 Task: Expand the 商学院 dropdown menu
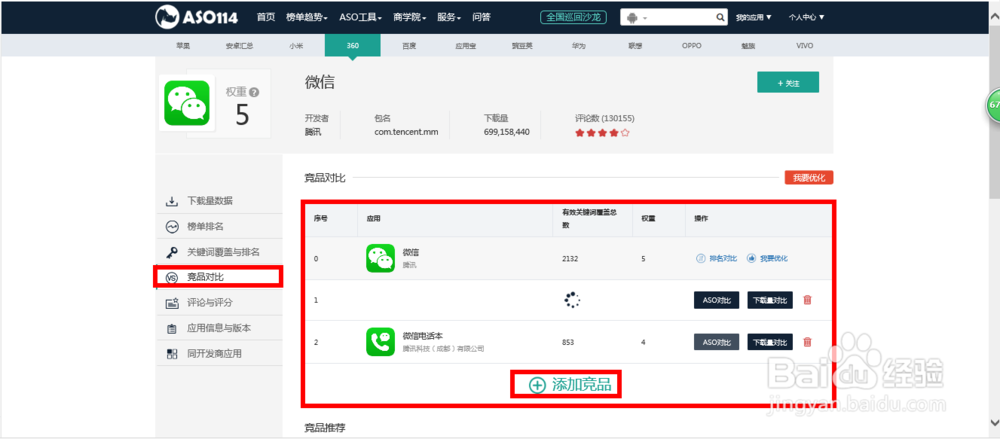409,17
